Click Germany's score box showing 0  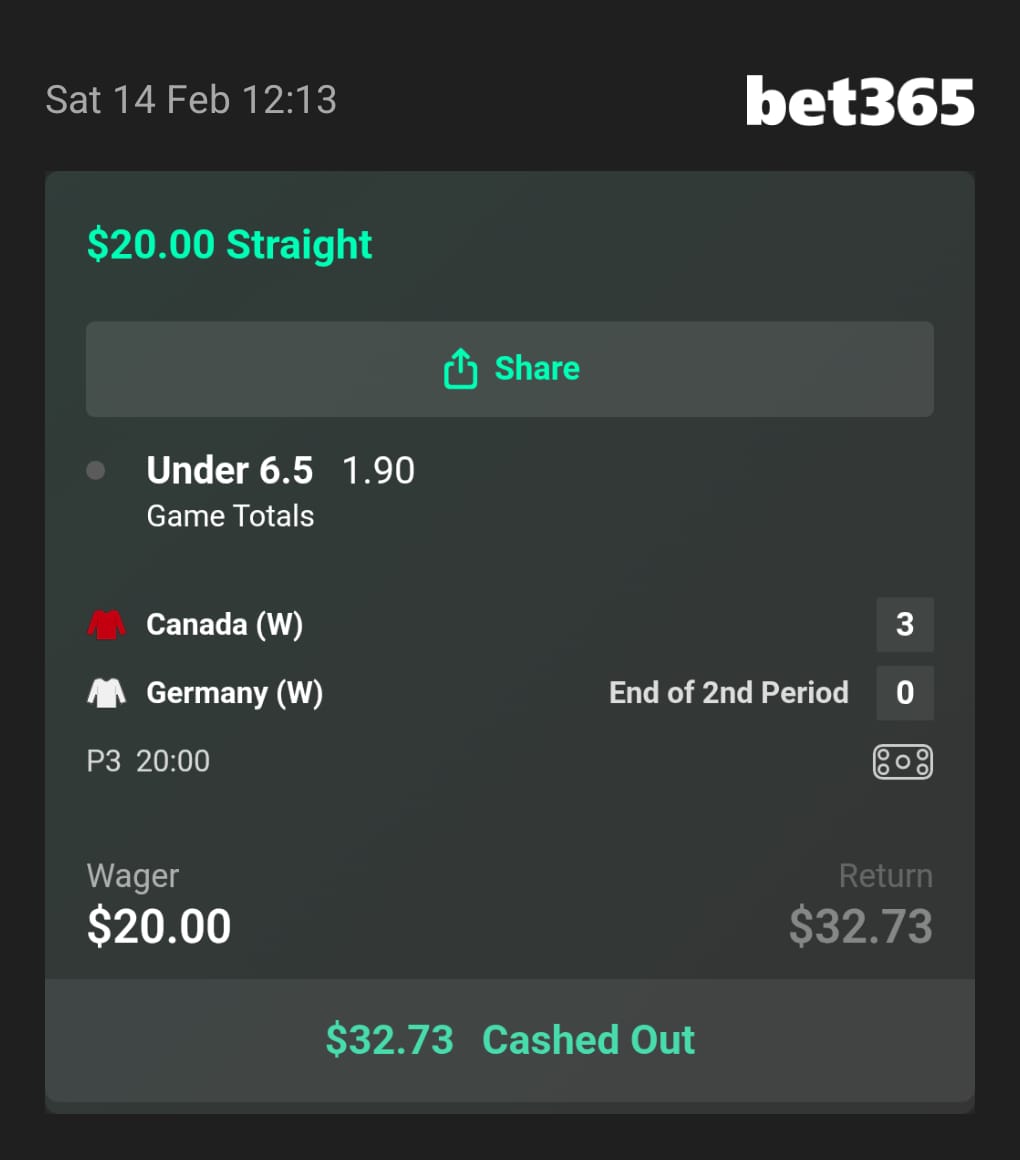[x=904, y=693]
